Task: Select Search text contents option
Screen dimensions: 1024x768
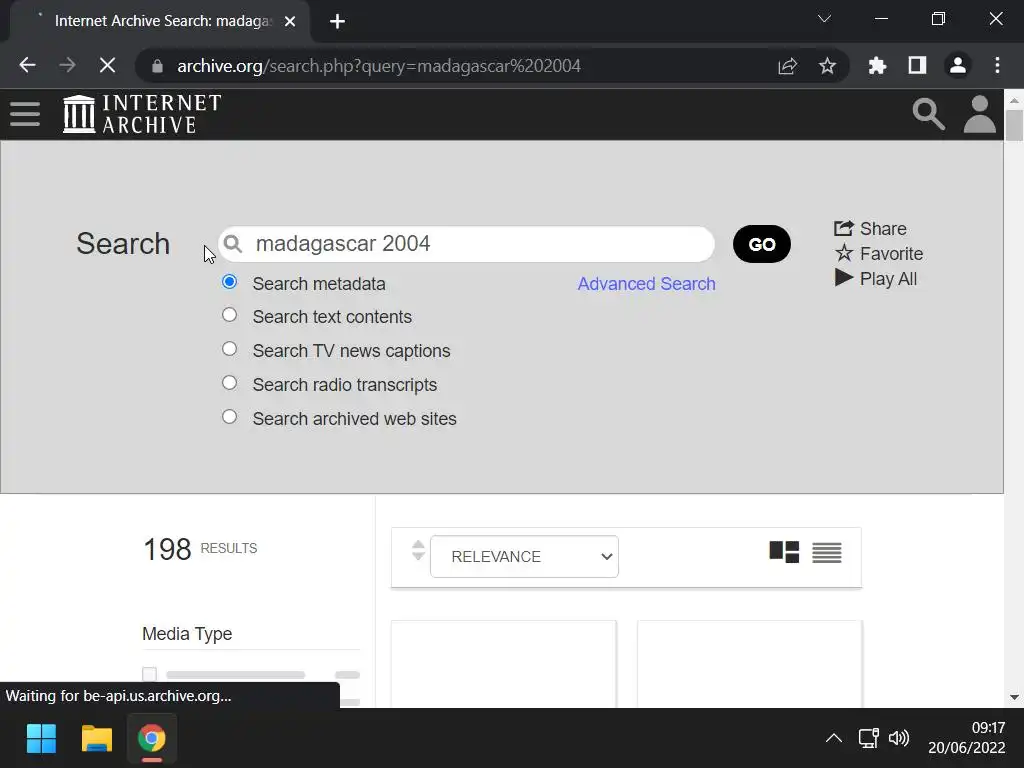Action: pyautogui.click(x=229, y=315)
